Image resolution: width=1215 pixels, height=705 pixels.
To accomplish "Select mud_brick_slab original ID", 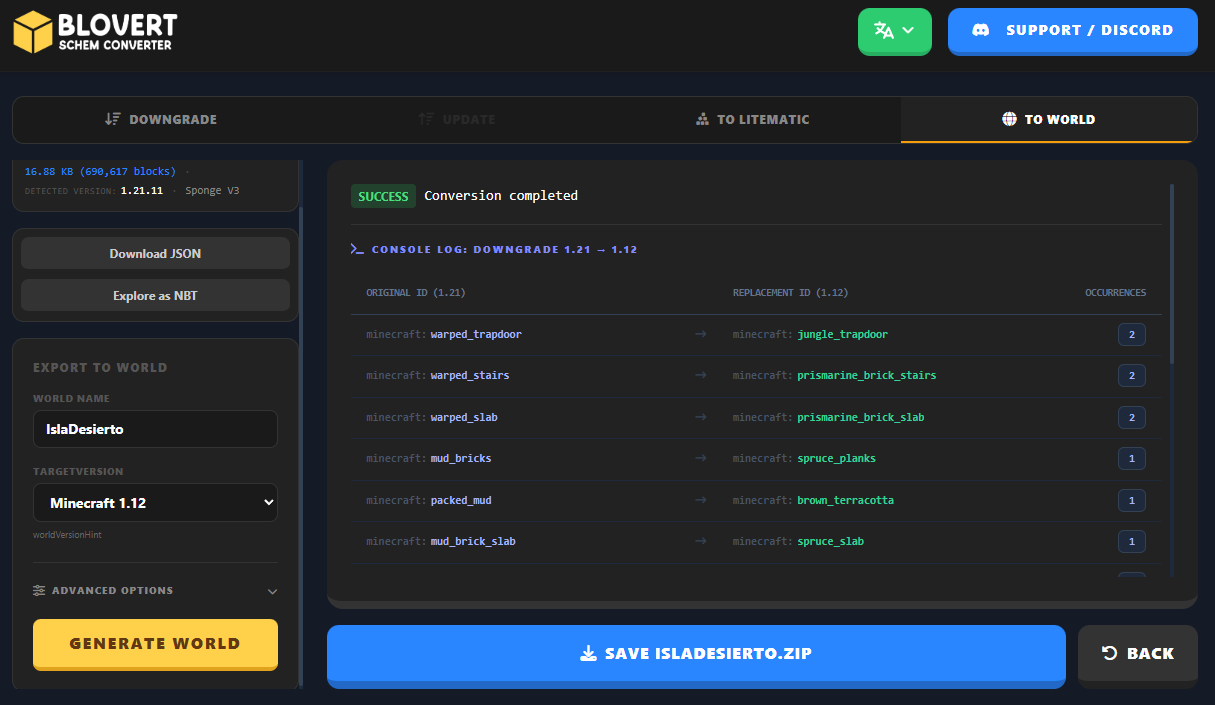I will coord(473,541).
